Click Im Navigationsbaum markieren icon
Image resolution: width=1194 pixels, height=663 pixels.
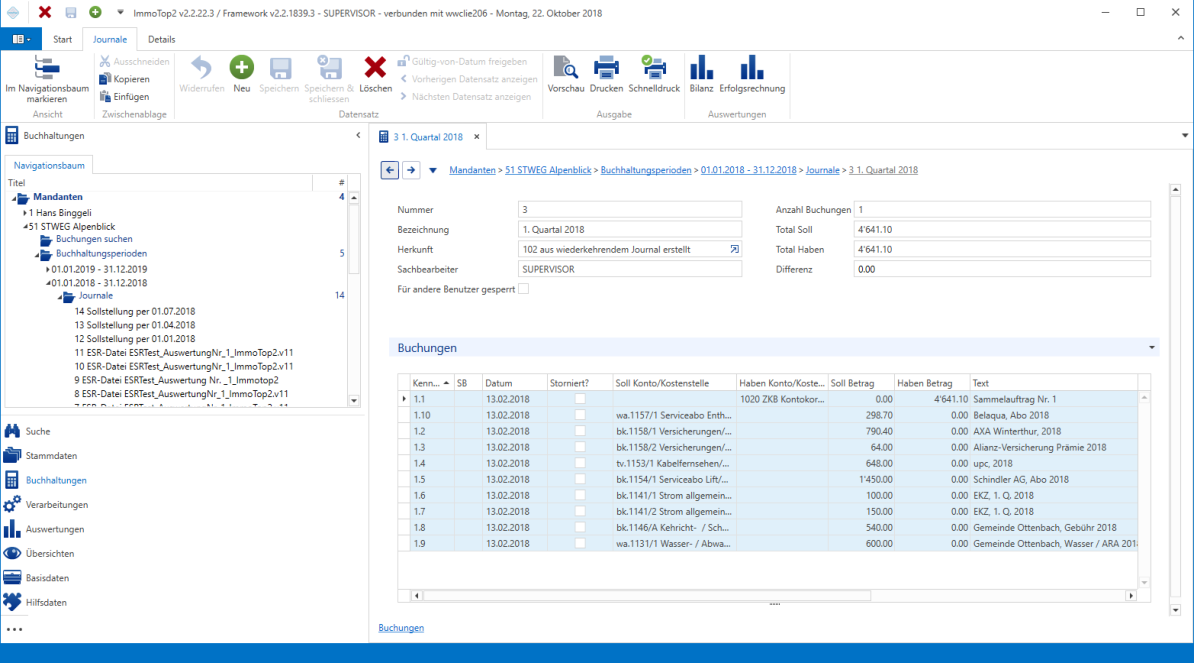point(46,68)
